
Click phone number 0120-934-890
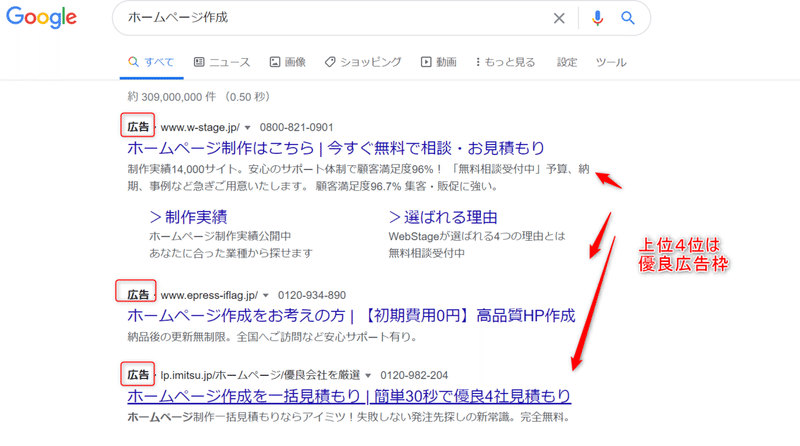(x=312, y=295)
